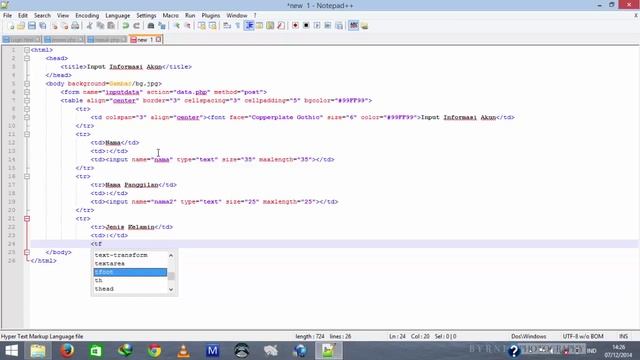Click the Paste toolbar icon
640x360 pixels.
pyautogui.click(x=111, y=26)
